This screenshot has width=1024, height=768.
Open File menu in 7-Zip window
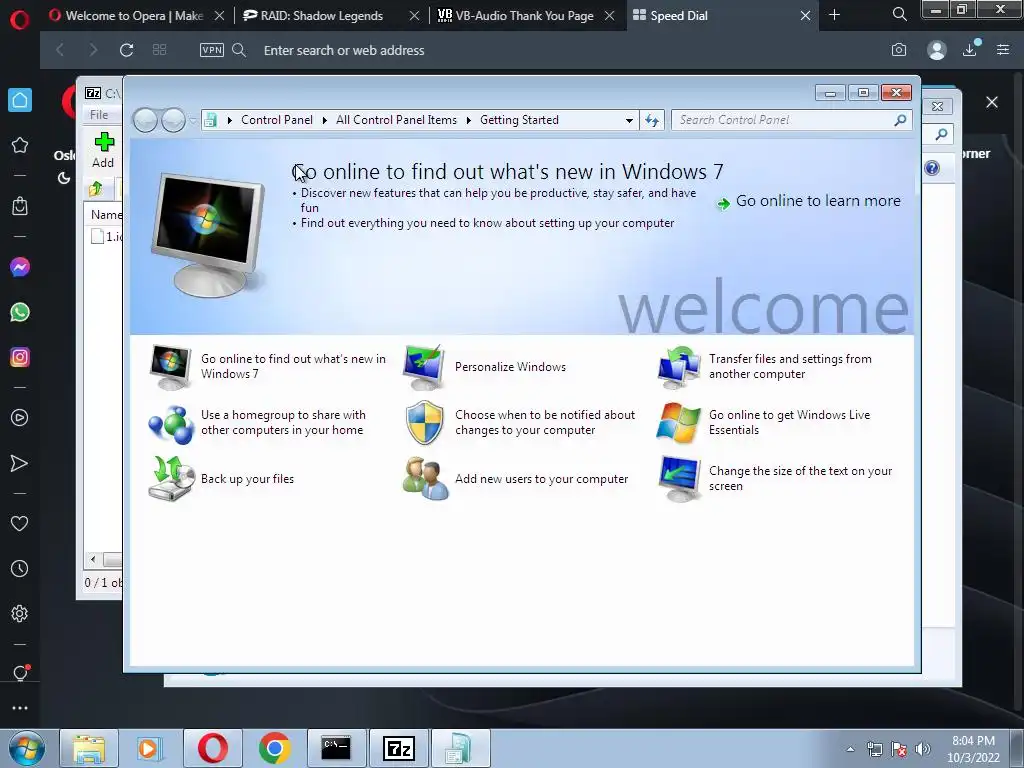(x=99, y=114)
